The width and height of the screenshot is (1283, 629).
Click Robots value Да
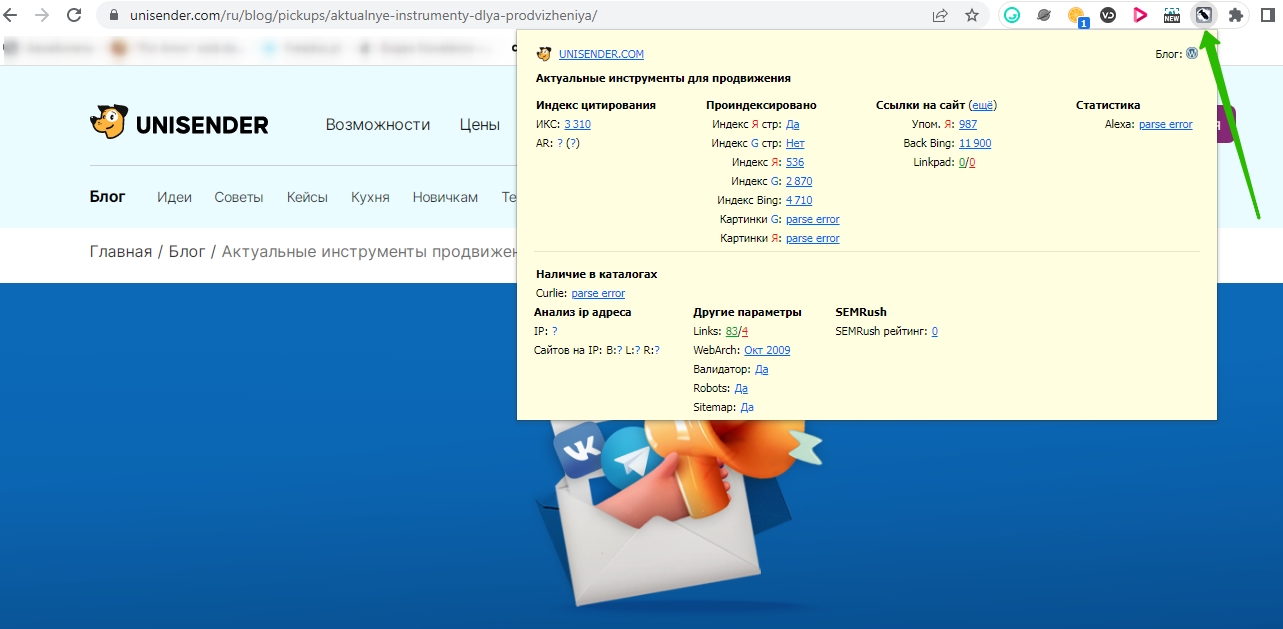tap(741, 388)
